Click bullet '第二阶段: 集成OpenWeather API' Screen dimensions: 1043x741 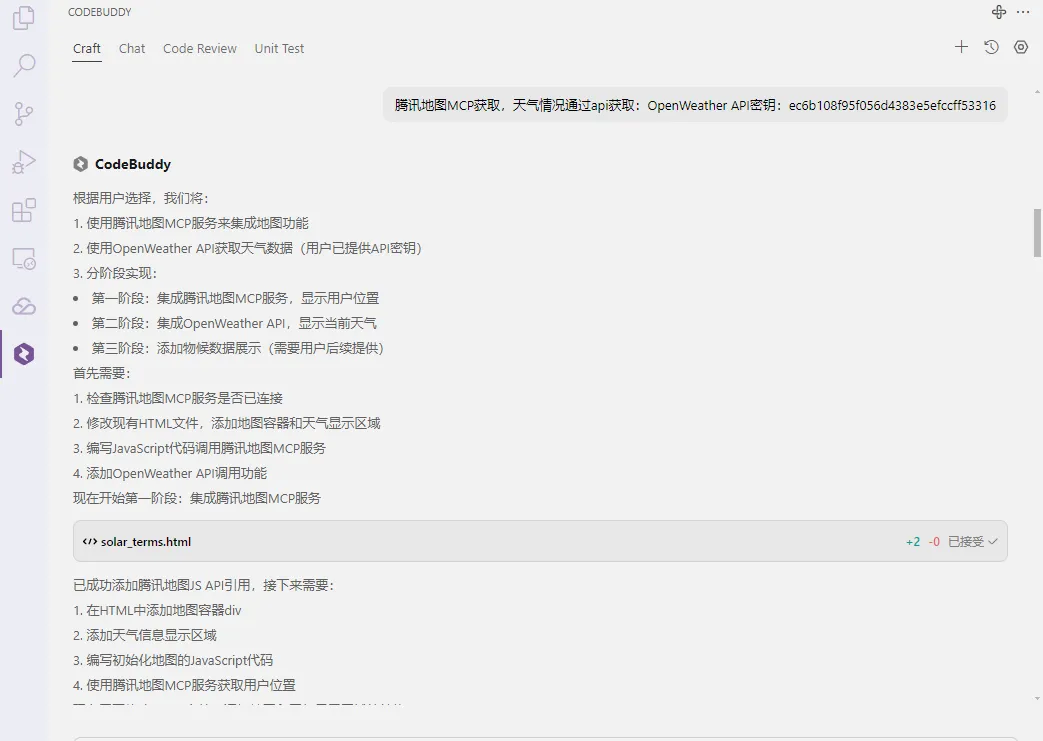[233, 323]
